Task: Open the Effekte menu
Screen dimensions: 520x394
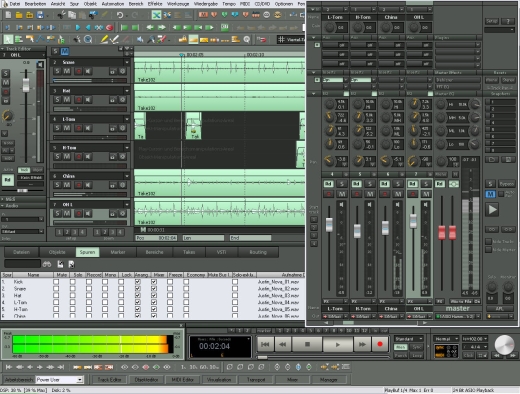Action: click(155, 4)
